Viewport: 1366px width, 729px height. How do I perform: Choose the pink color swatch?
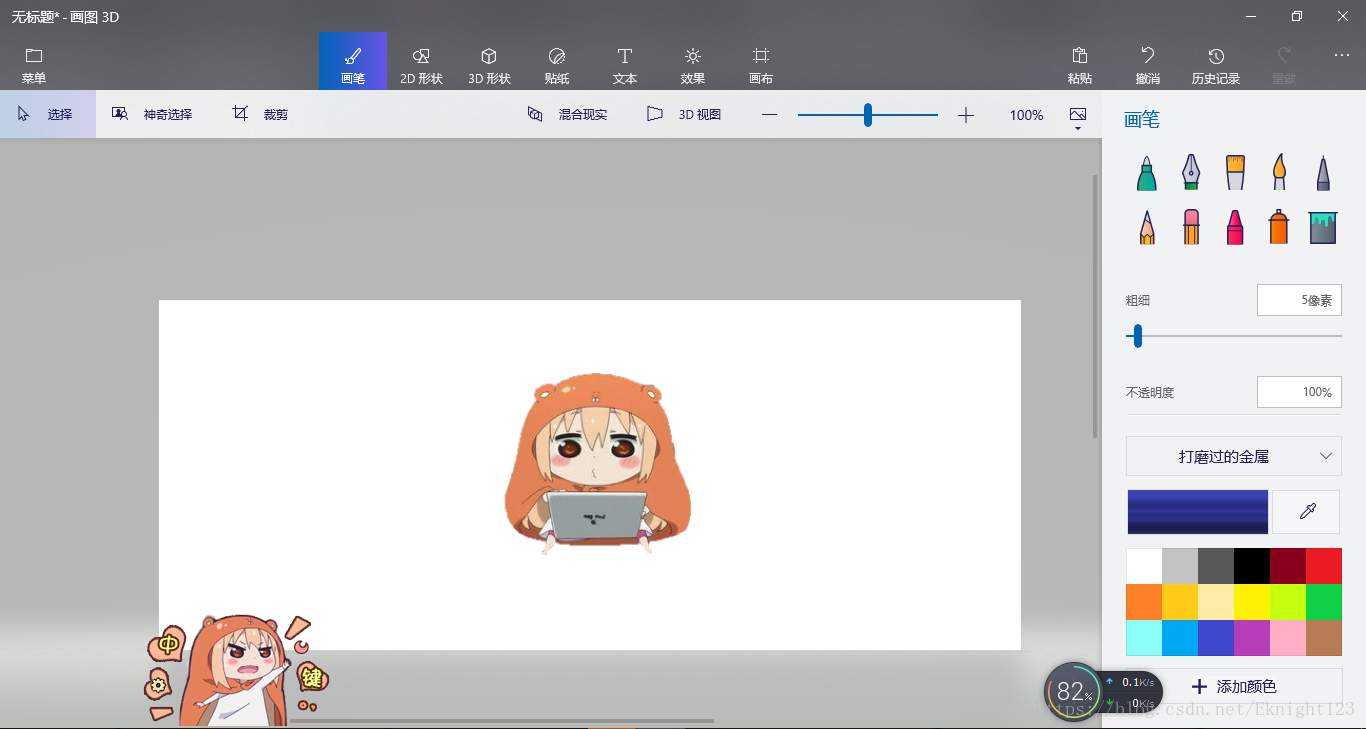[x=1288, y=638]
